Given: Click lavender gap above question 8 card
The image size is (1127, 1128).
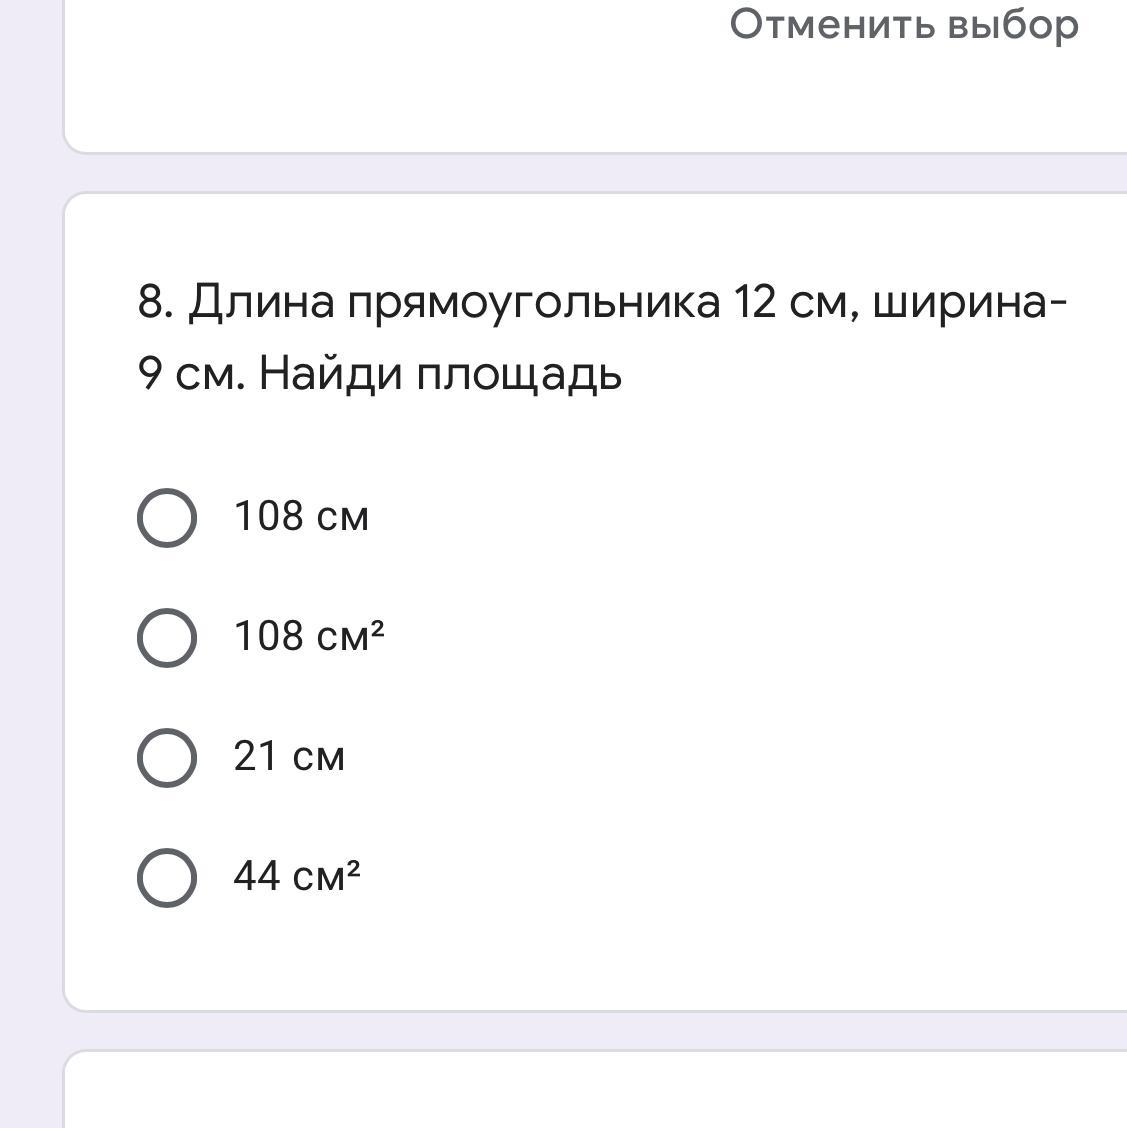Looking at the screenshot, I should 596,173.
